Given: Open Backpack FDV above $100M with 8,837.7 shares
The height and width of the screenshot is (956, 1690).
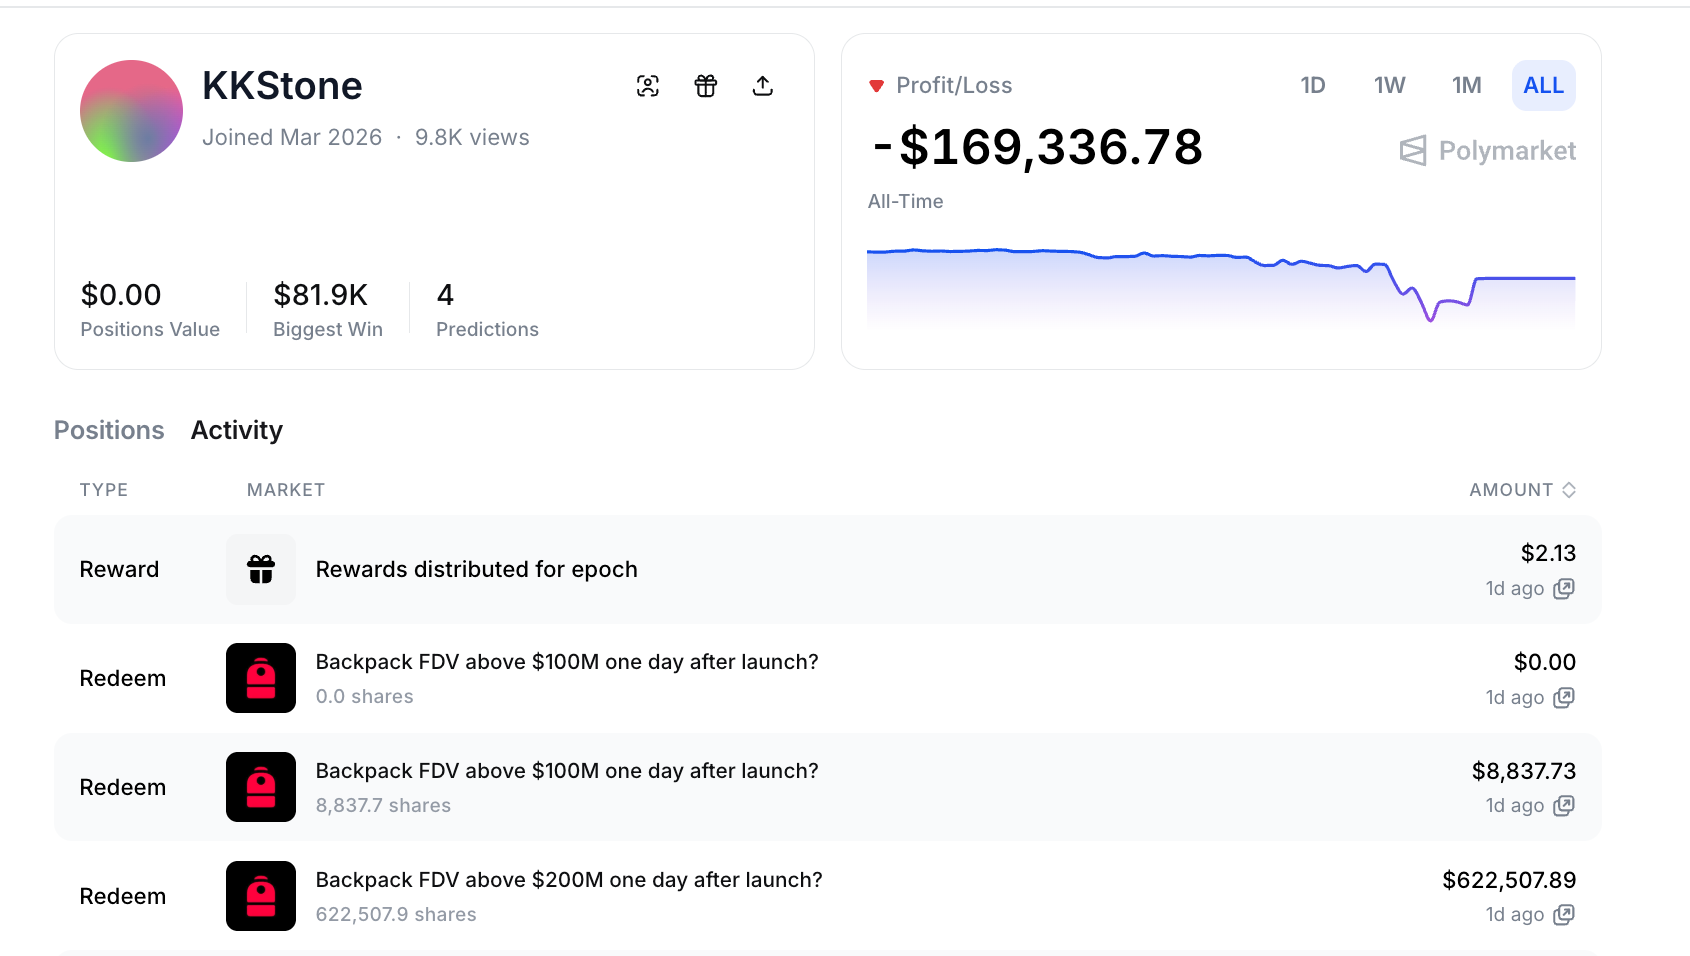Looking at the screenshot, I should [x=567, y=771].
